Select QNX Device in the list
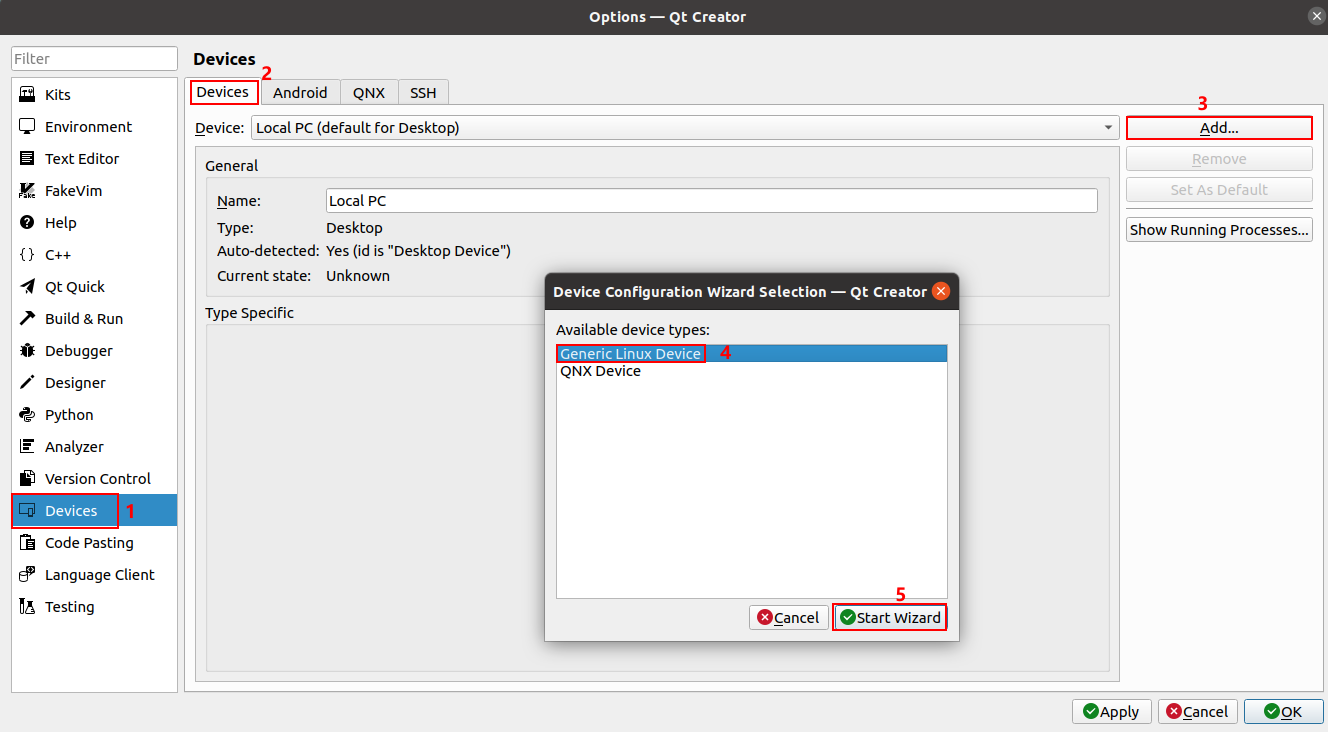The image size is (1328, 732). click(x=751, y=371)
